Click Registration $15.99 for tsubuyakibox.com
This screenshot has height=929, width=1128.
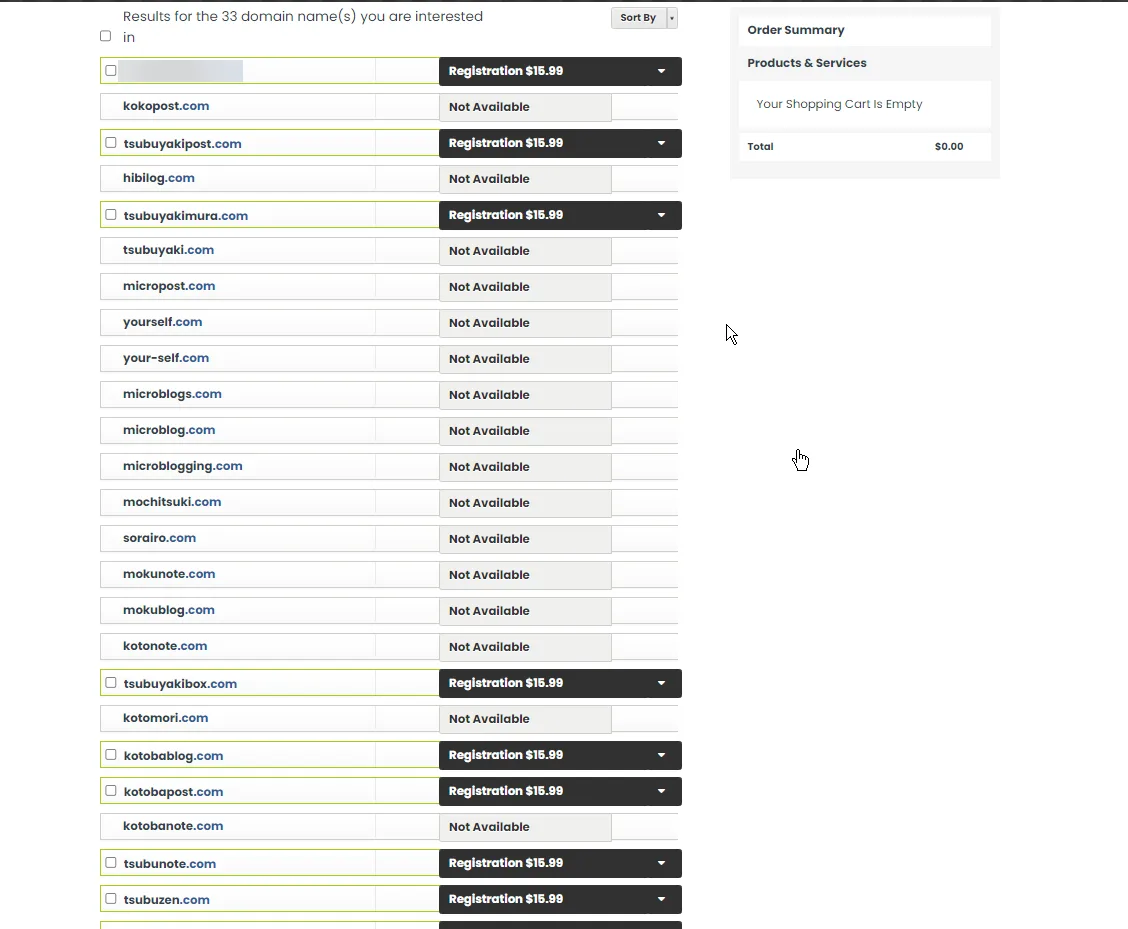click(506, 683)
